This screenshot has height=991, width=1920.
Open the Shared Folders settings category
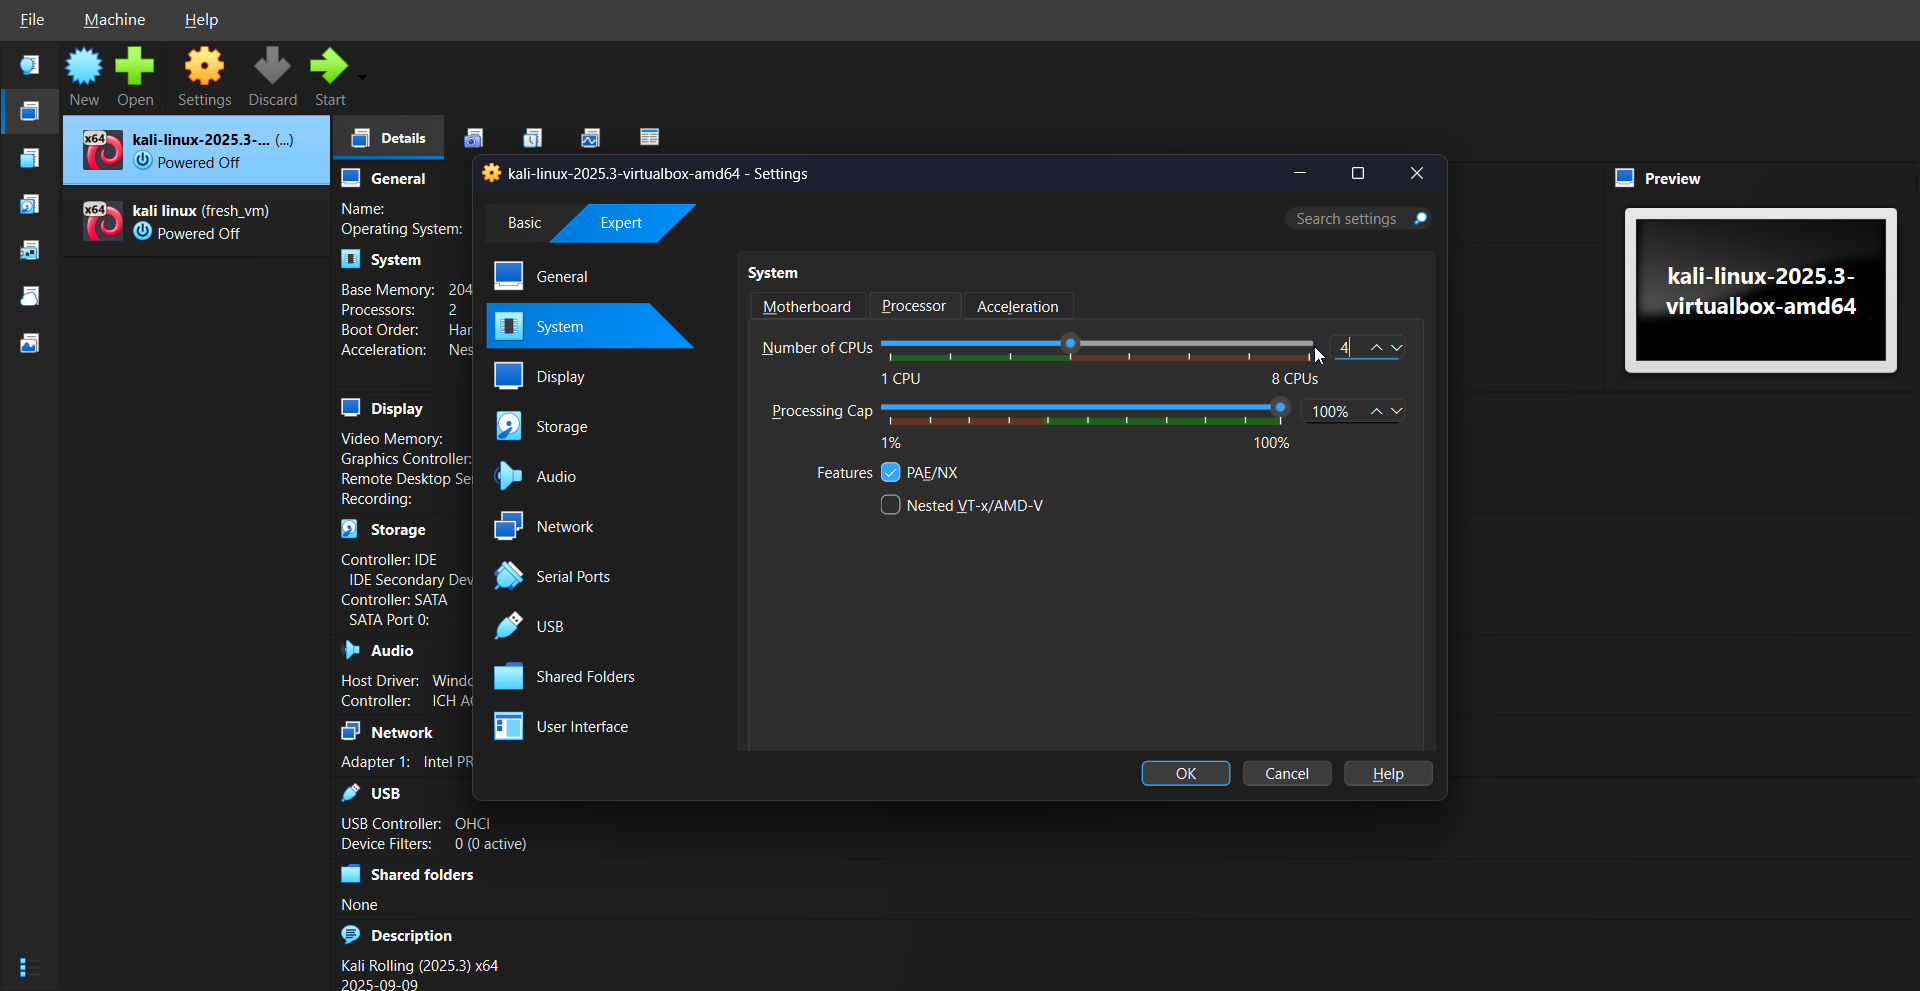(x=584, y=677)
